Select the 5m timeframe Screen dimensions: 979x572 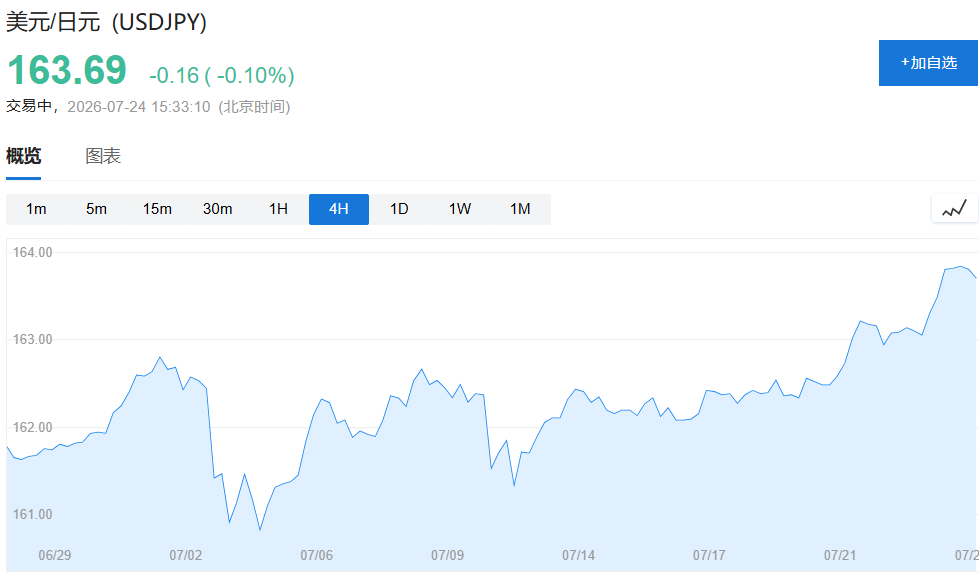[97, 209]
